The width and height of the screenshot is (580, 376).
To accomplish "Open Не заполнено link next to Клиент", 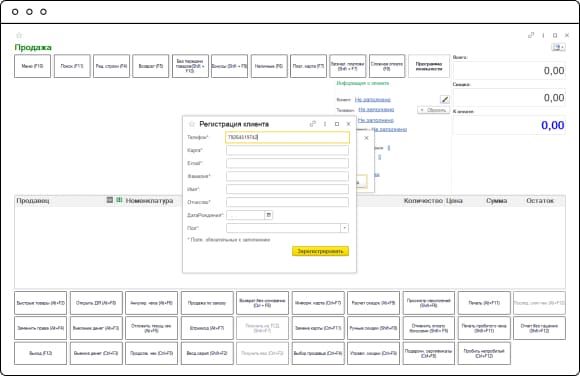I will pyautogui.click(x=372, y=100).
